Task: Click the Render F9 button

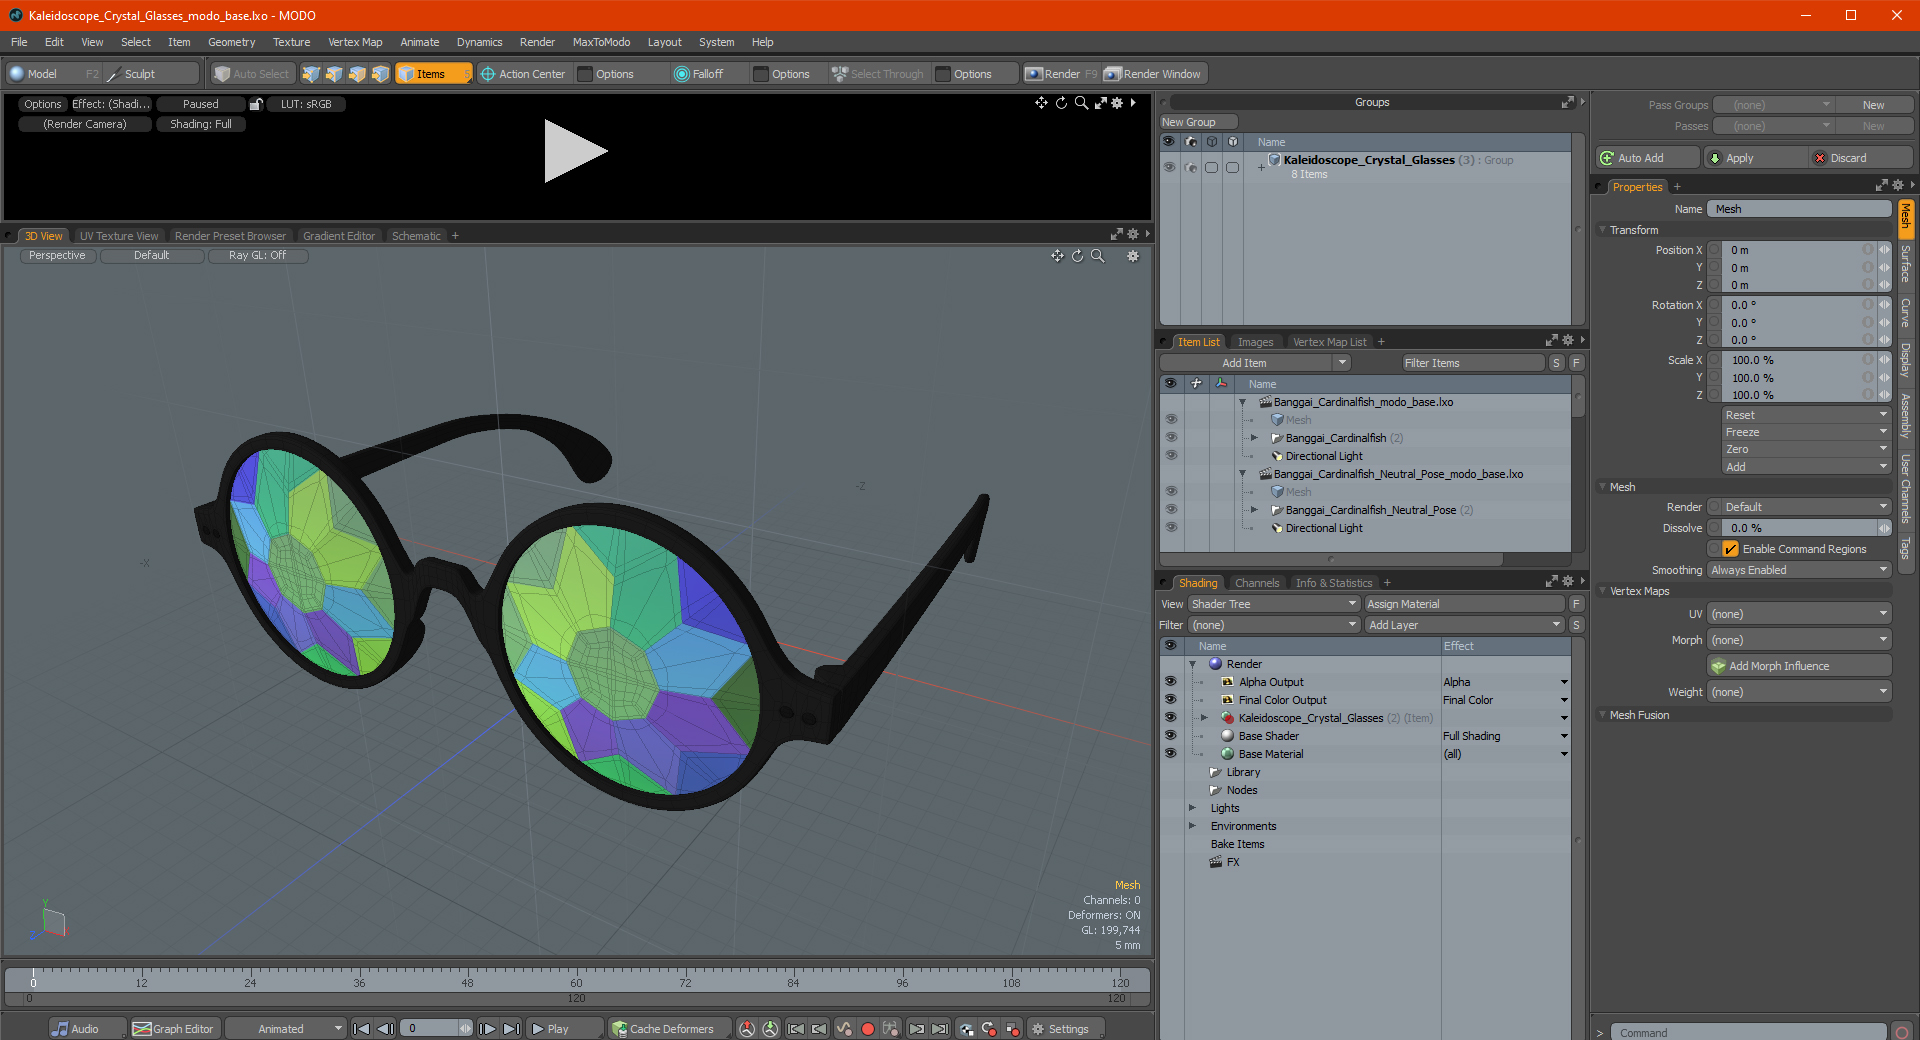Action: pyautogui.click(x=1061, y=74)
